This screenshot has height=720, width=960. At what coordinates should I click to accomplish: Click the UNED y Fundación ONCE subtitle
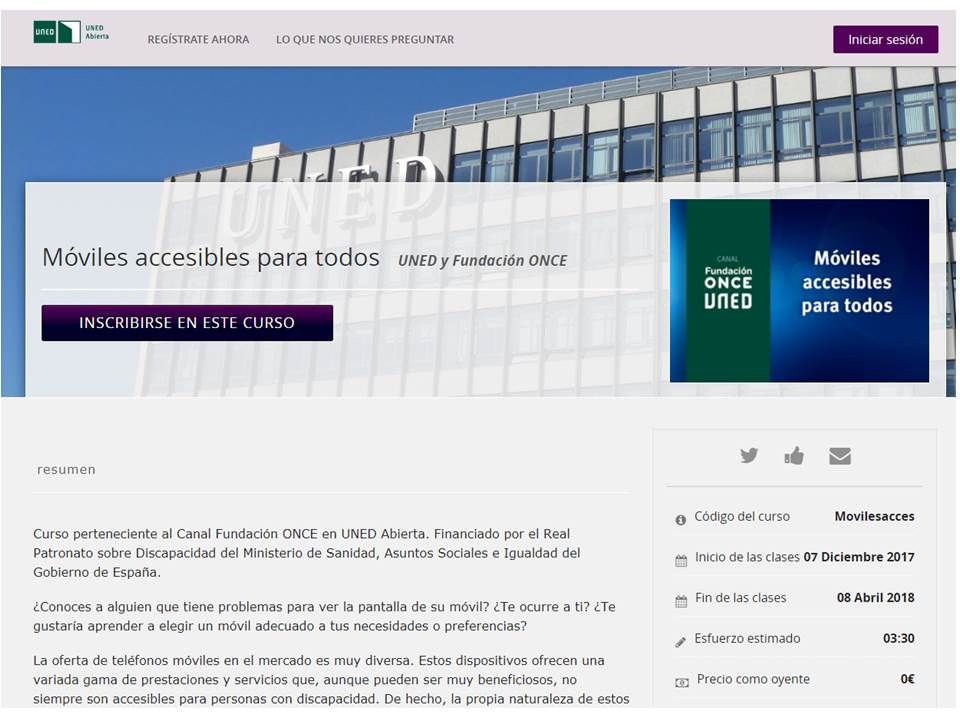(x=482, y=261)
